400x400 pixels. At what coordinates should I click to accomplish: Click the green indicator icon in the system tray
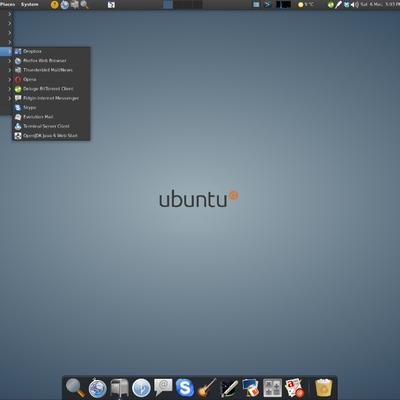tap(330, 5)
